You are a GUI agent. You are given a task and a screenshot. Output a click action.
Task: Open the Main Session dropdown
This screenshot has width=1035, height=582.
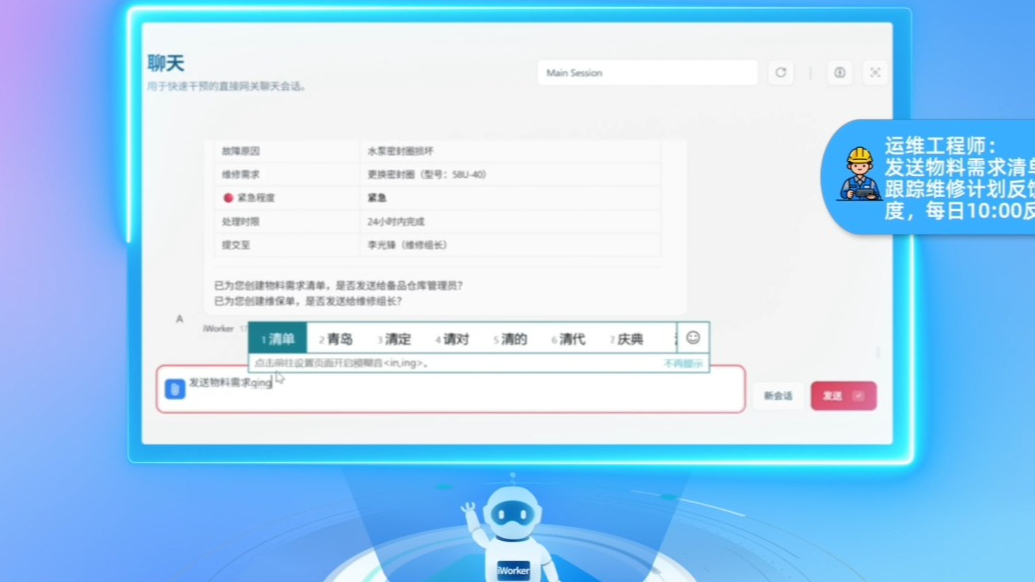pyautogui.click(x=647, y=73)
